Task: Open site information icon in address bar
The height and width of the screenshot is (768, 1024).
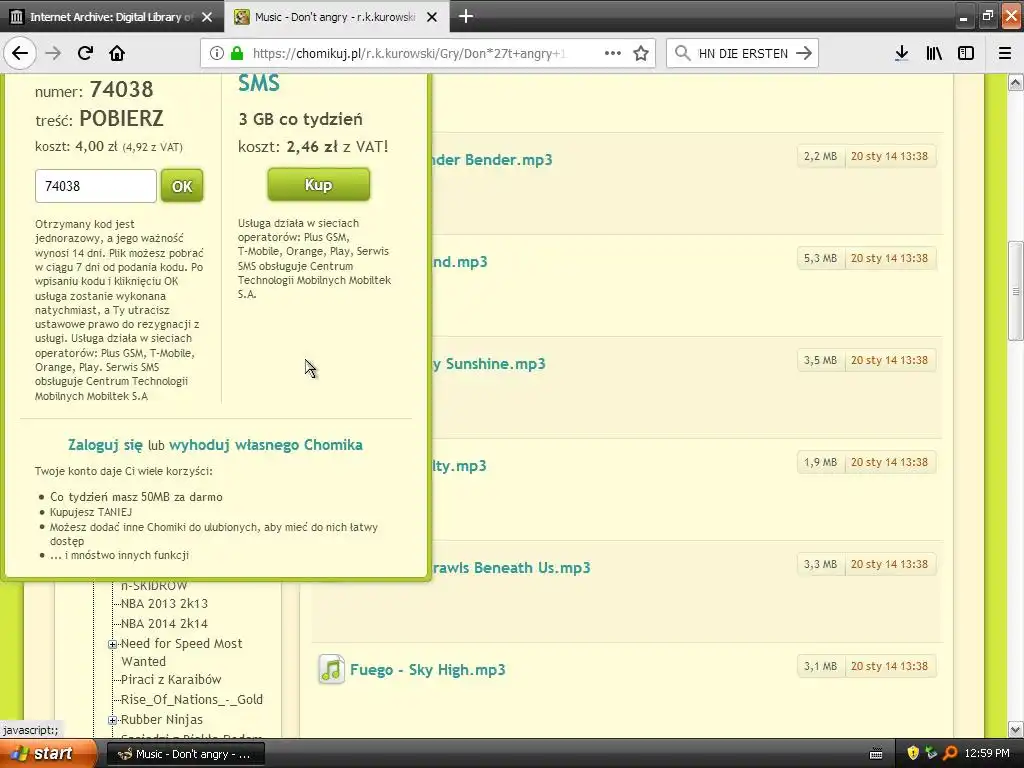Action: [216, 53]
